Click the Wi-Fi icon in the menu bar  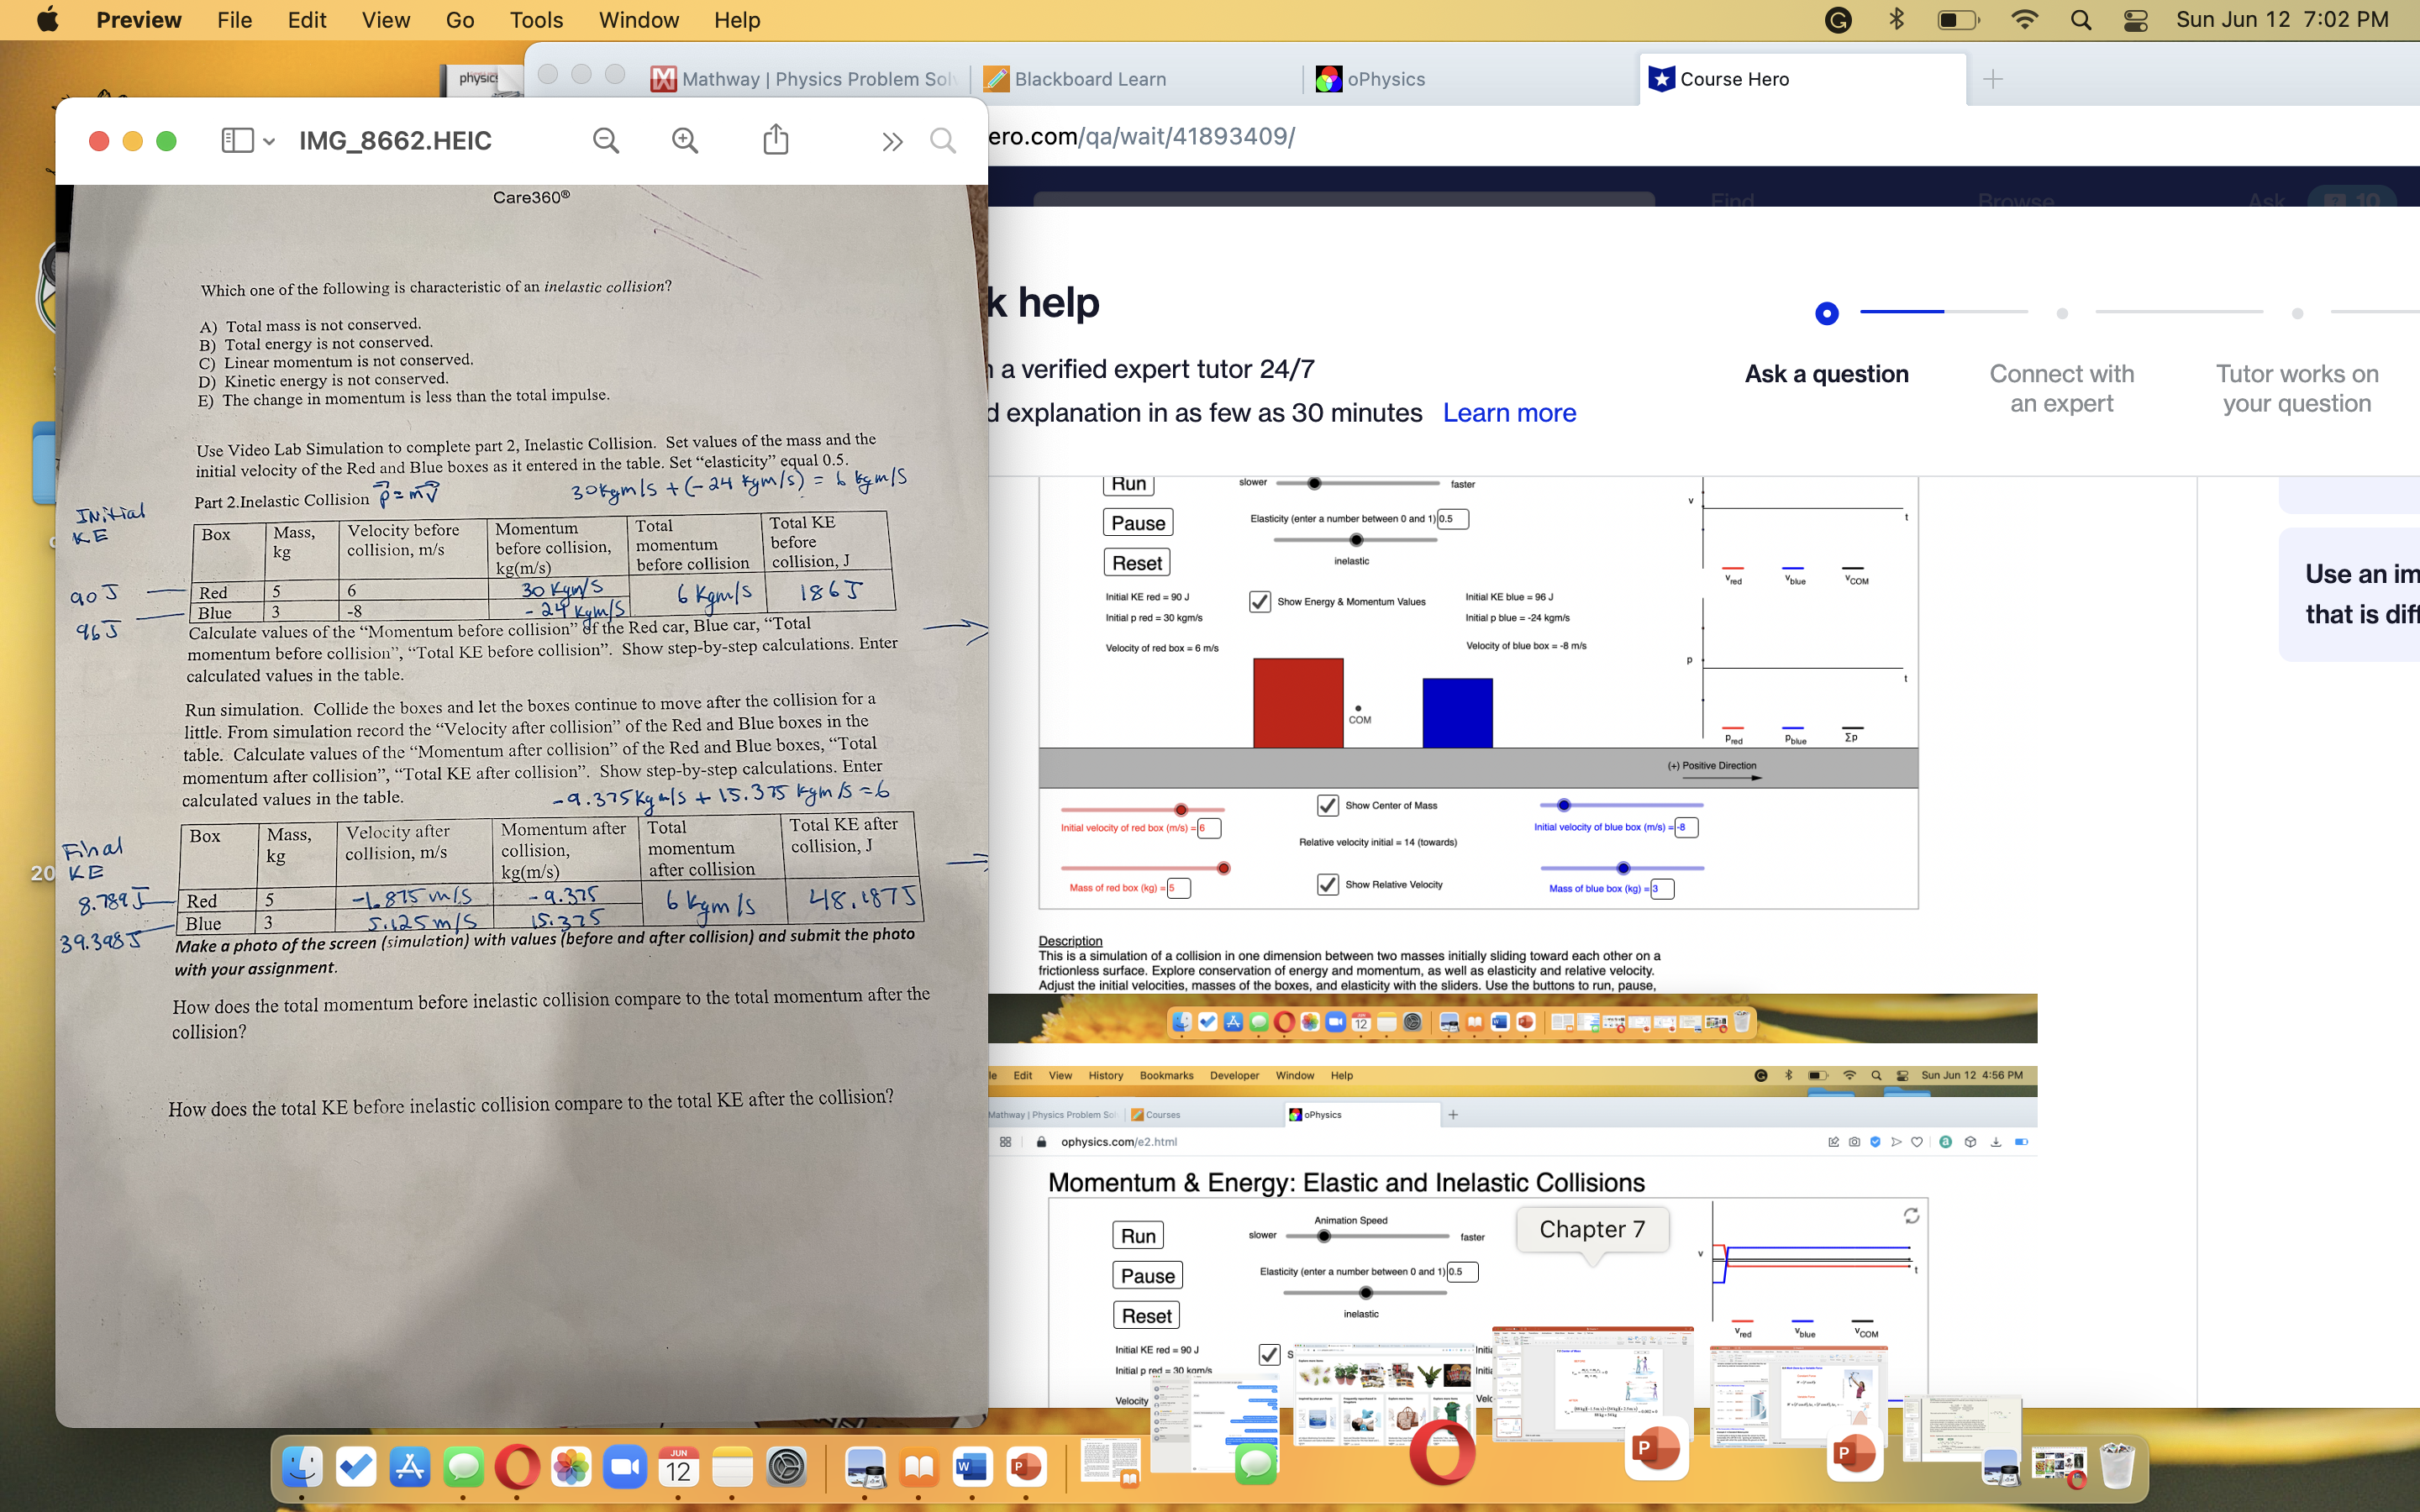[x=2025, y=19]
